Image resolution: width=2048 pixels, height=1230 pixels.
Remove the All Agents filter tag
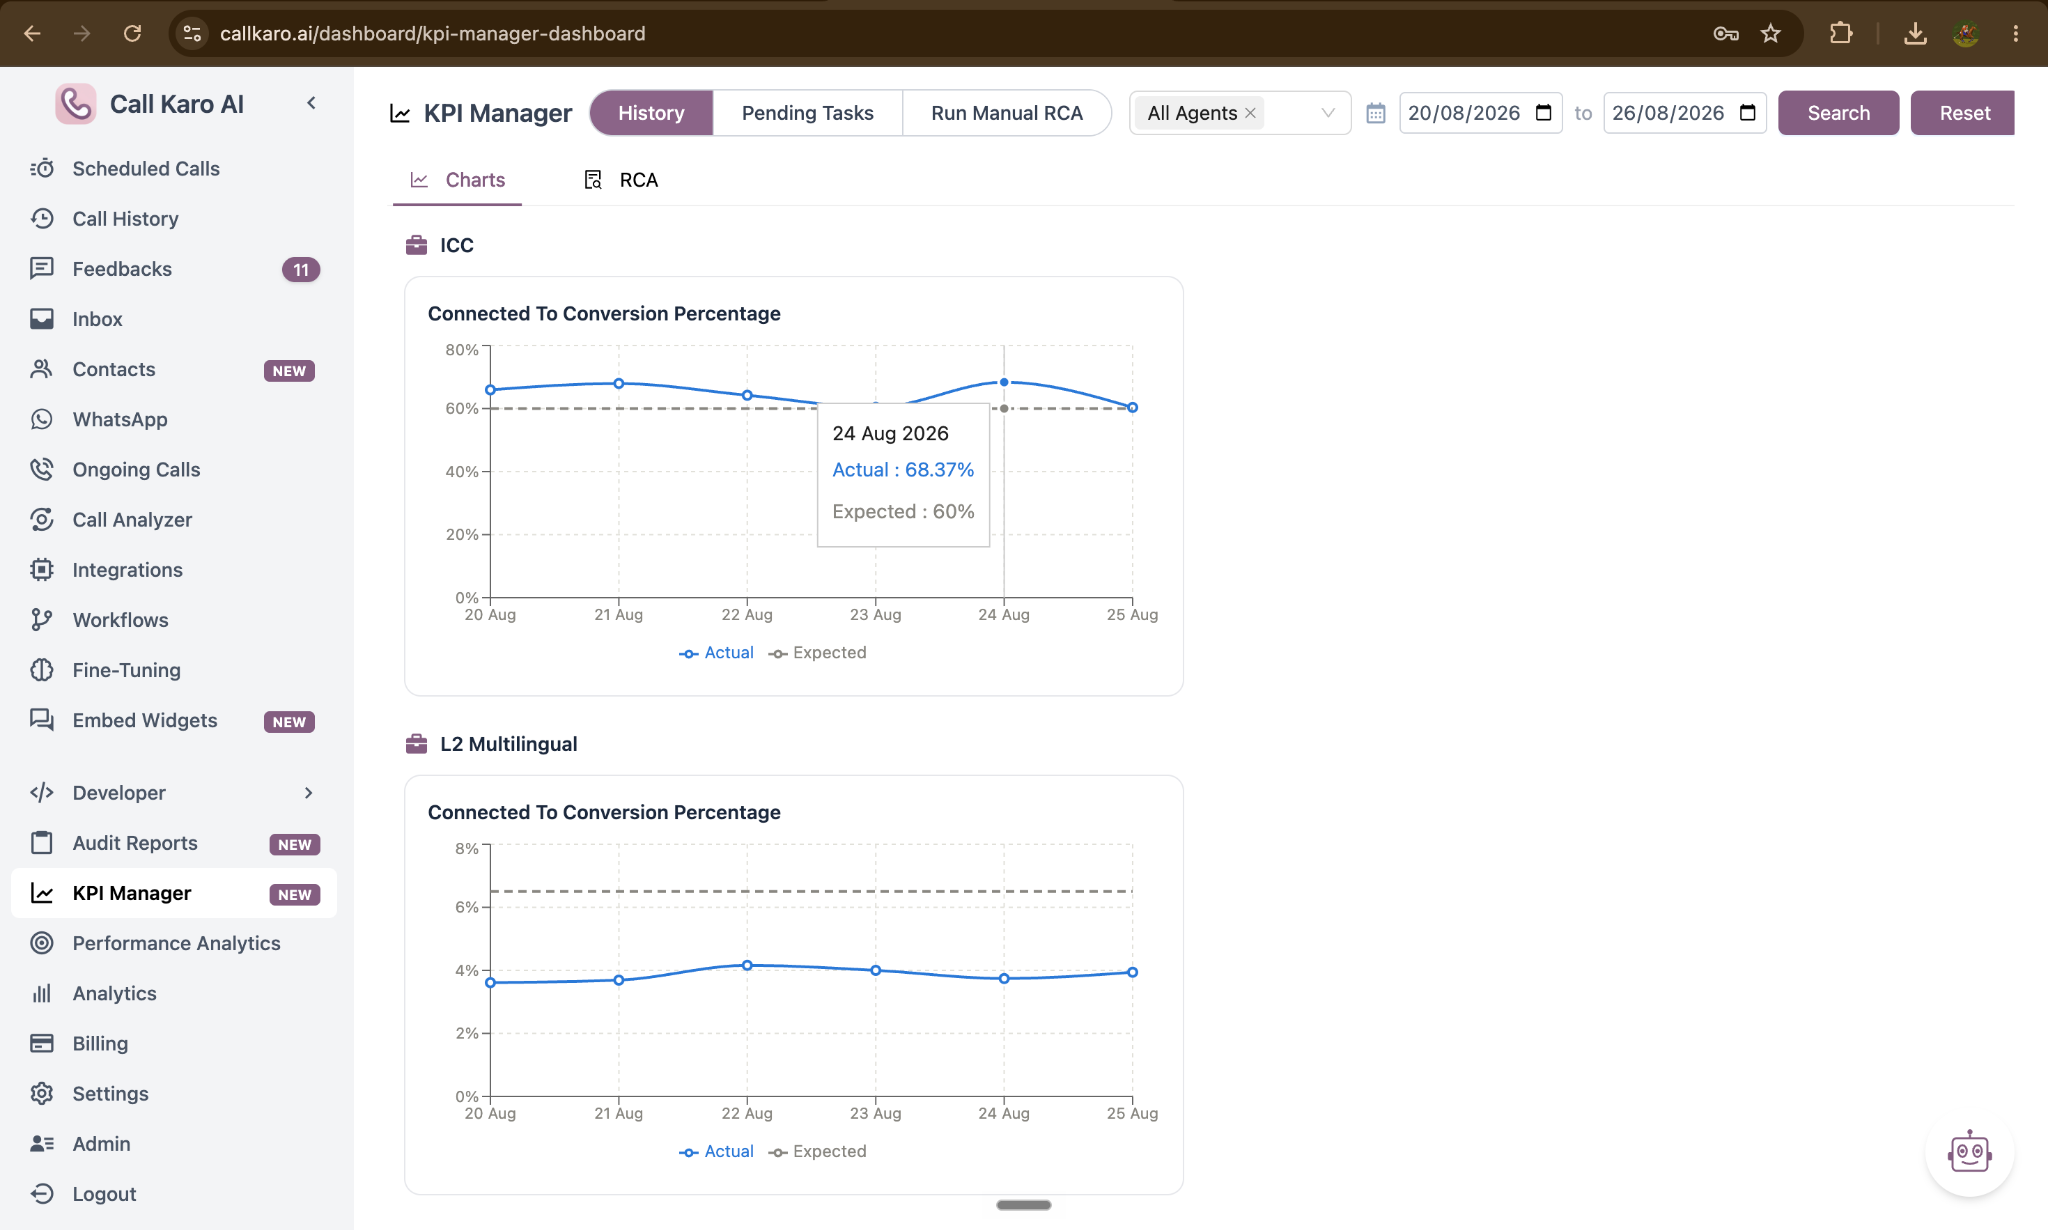[1250, 113]
